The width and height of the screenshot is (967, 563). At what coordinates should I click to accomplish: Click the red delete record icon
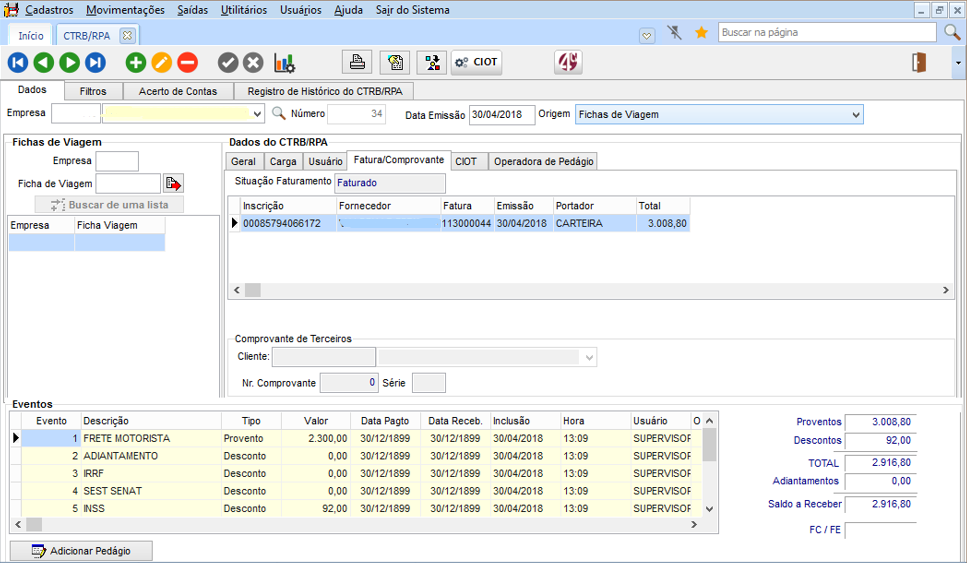[188, 63]
